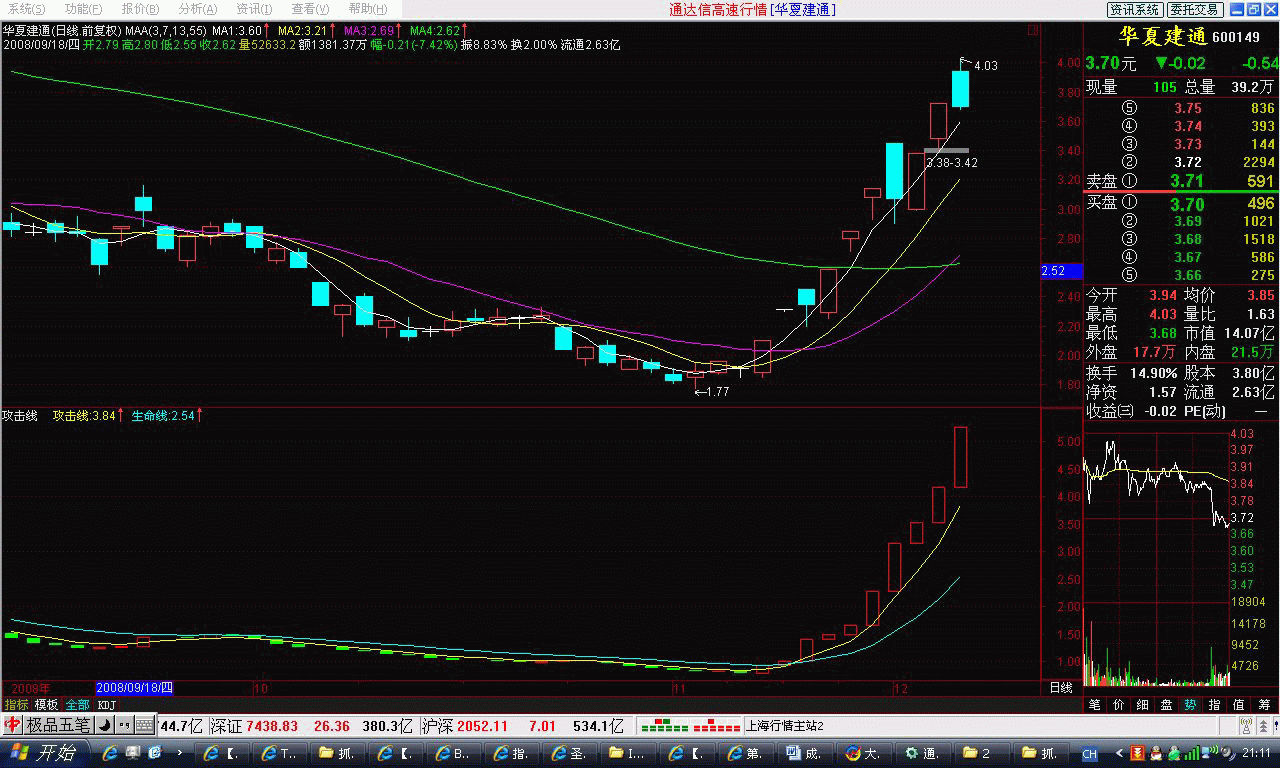Click the small red square chart corner icon
This screenshot has height=768, width=1280.
click(x=1033, y=31)
